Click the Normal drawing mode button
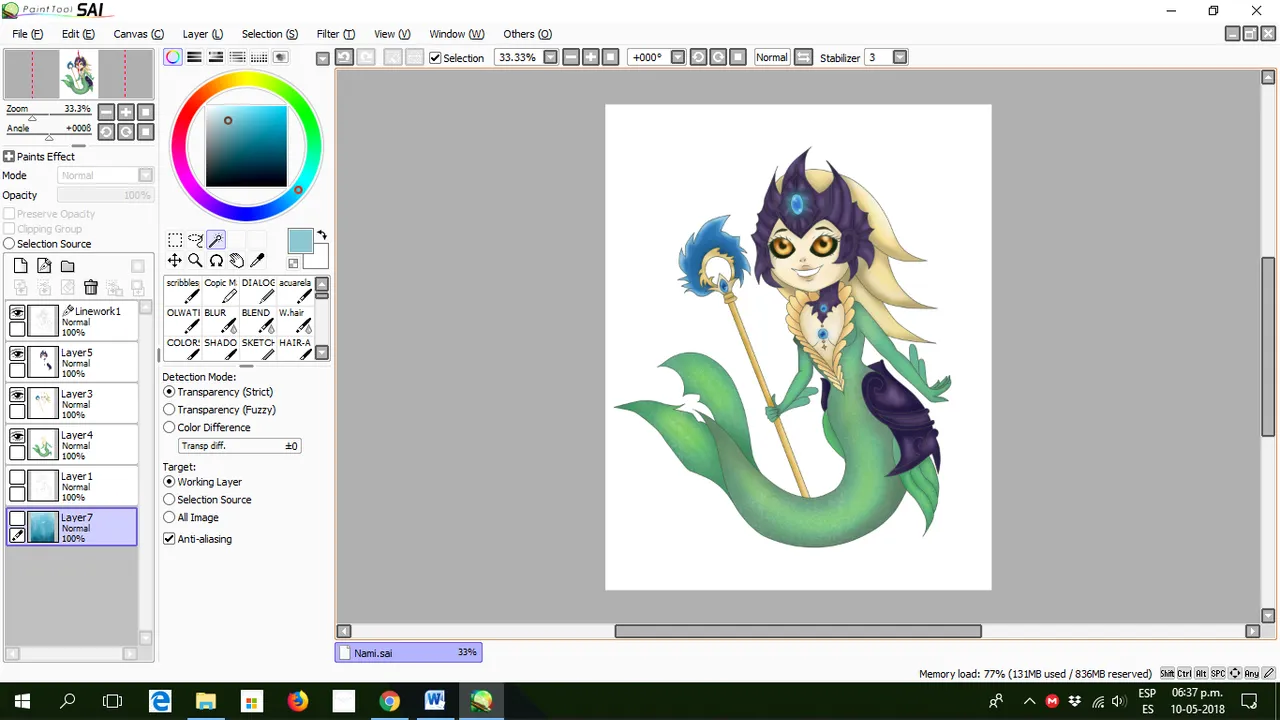Screen dimensions: 1280x720 (x=771, y=57)
